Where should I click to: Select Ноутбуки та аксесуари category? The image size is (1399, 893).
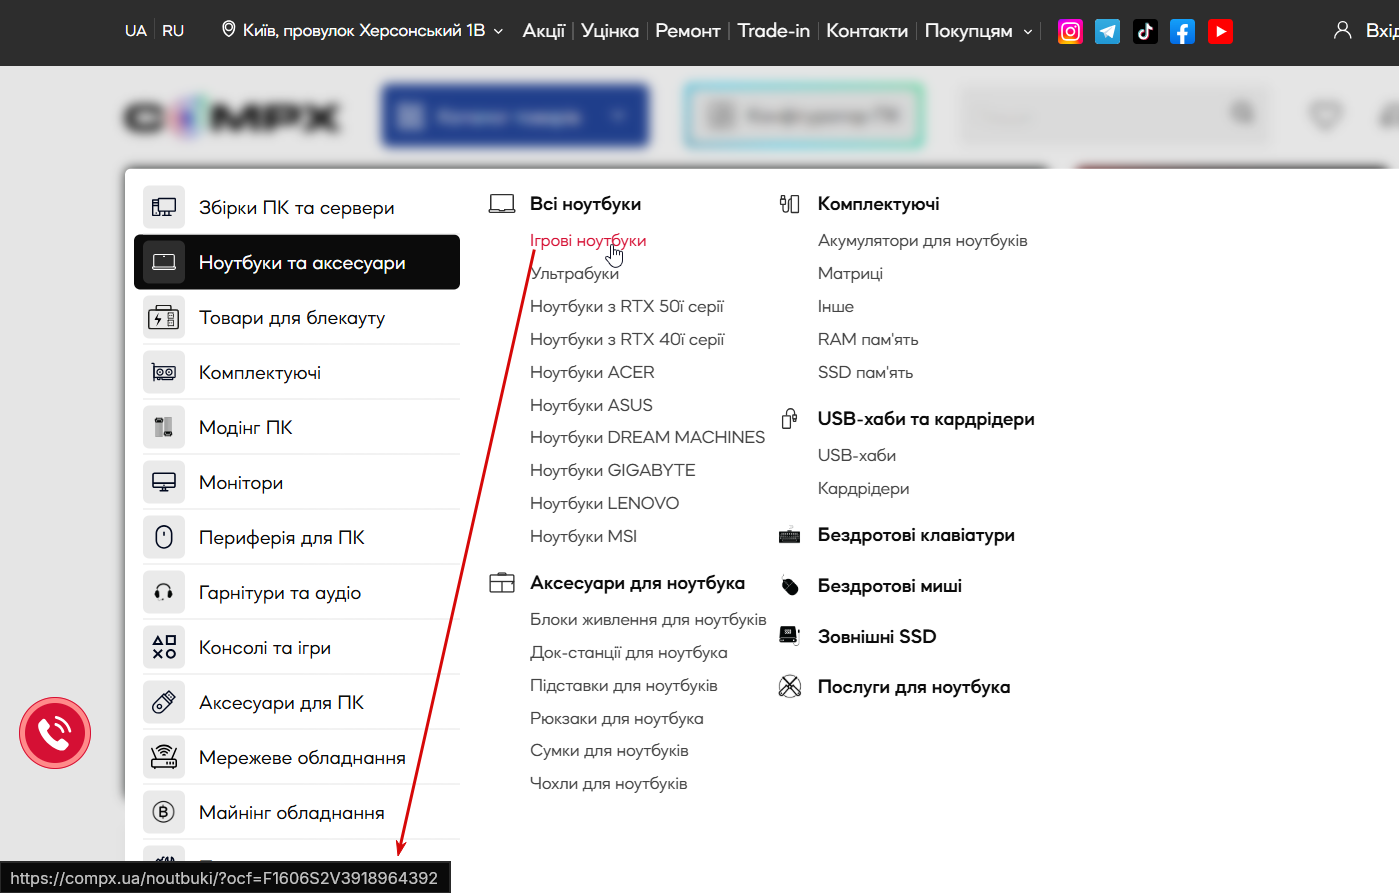point(297,262)
